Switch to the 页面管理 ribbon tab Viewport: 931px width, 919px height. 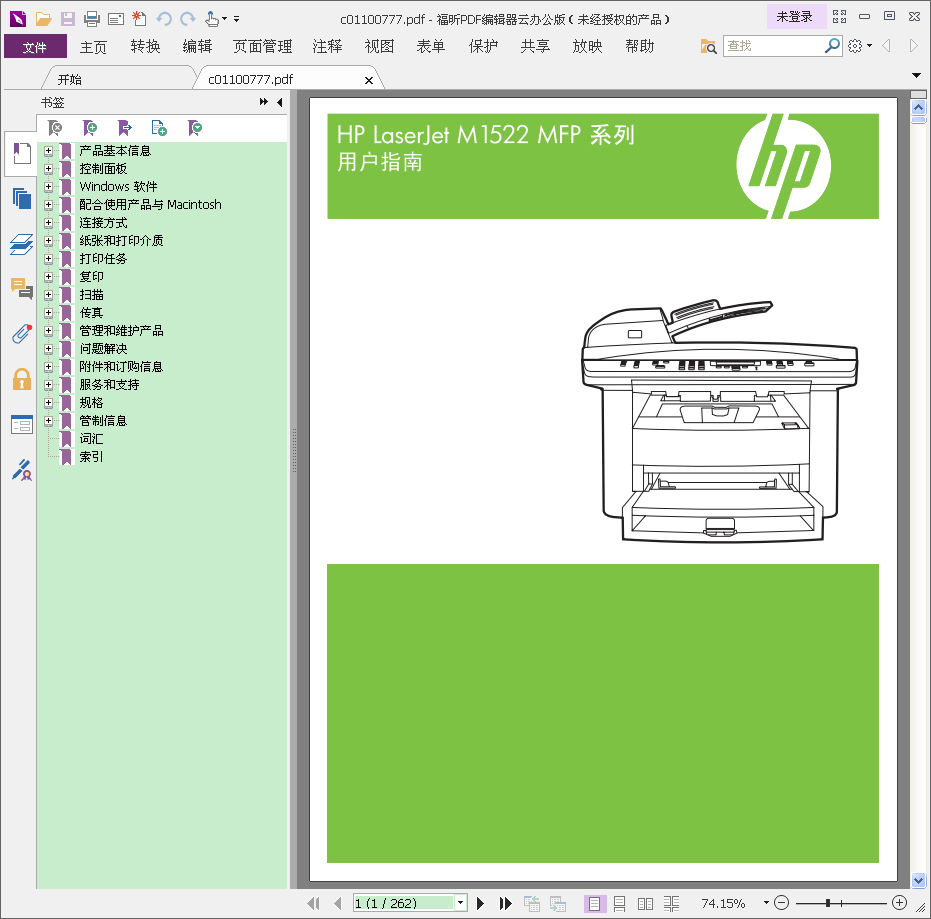pos(262,46)
